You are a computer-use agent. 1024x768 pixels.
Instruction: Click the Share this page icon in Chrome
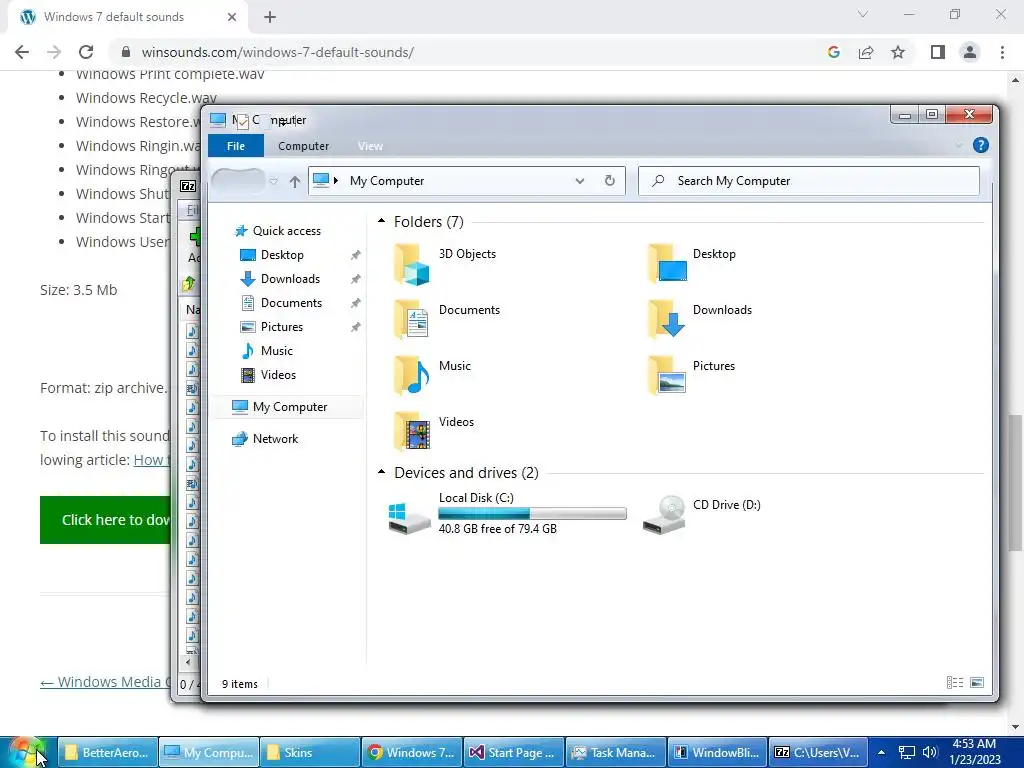(x=866, y=52)
